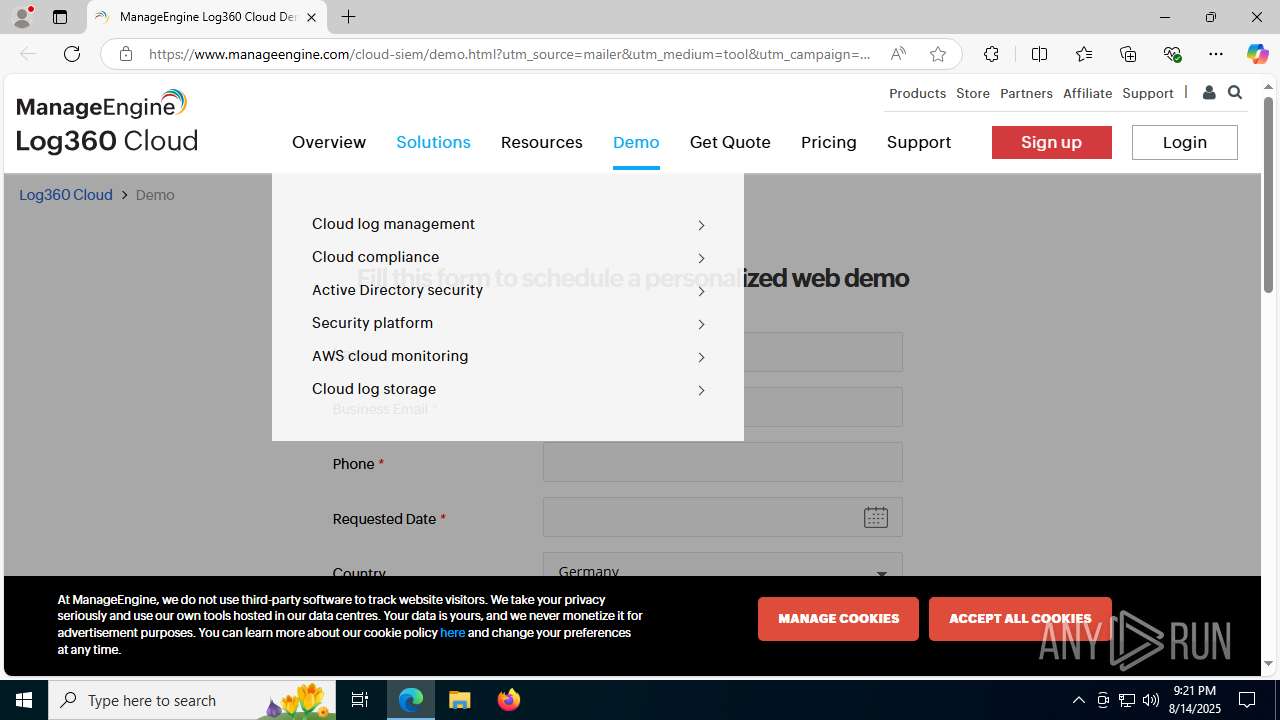Open Microsoft Edge from the taskbar

click(411, 700)
